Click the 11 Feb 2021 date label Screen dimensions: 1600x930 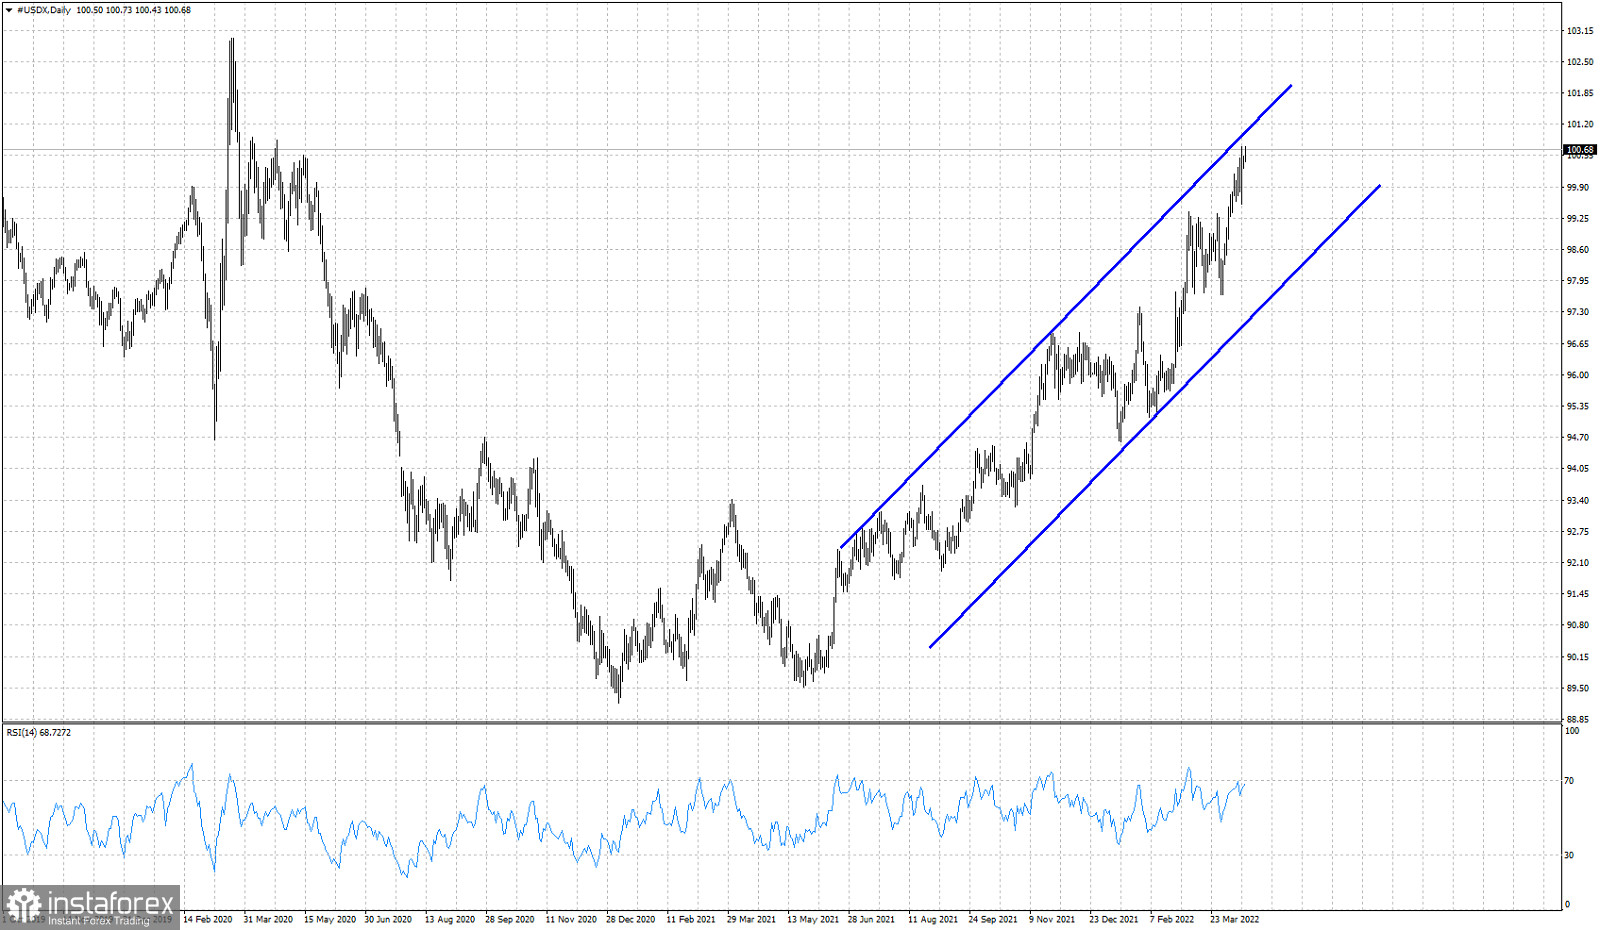(x=691, y=919)
